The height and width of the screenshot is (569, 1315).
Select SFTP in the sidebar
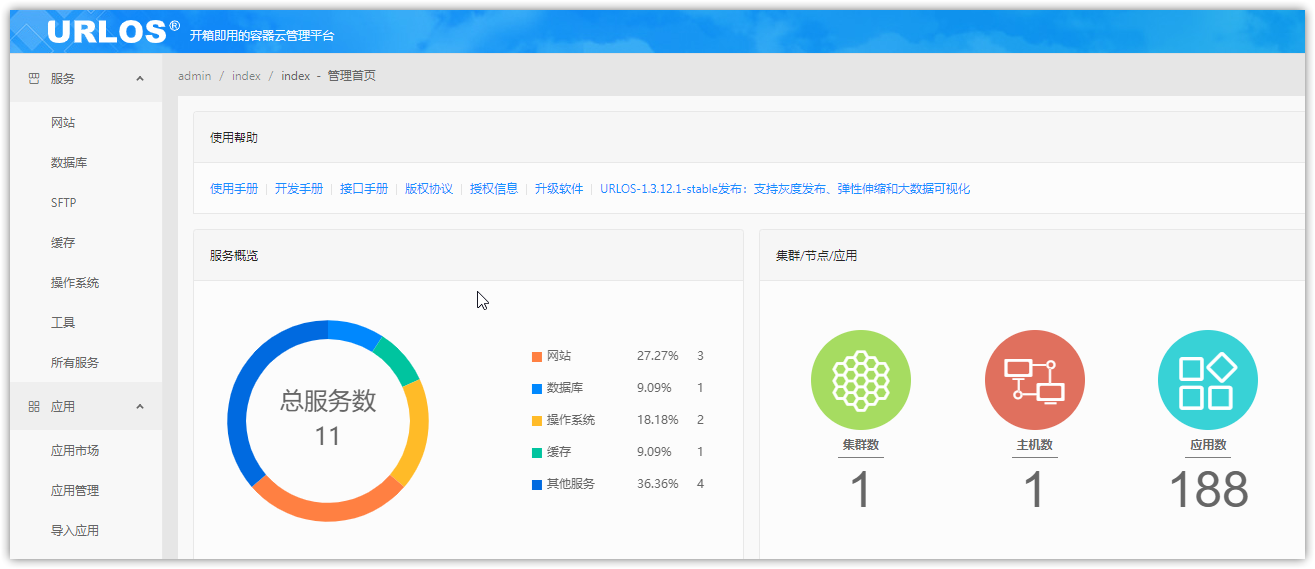pos(64,203)
